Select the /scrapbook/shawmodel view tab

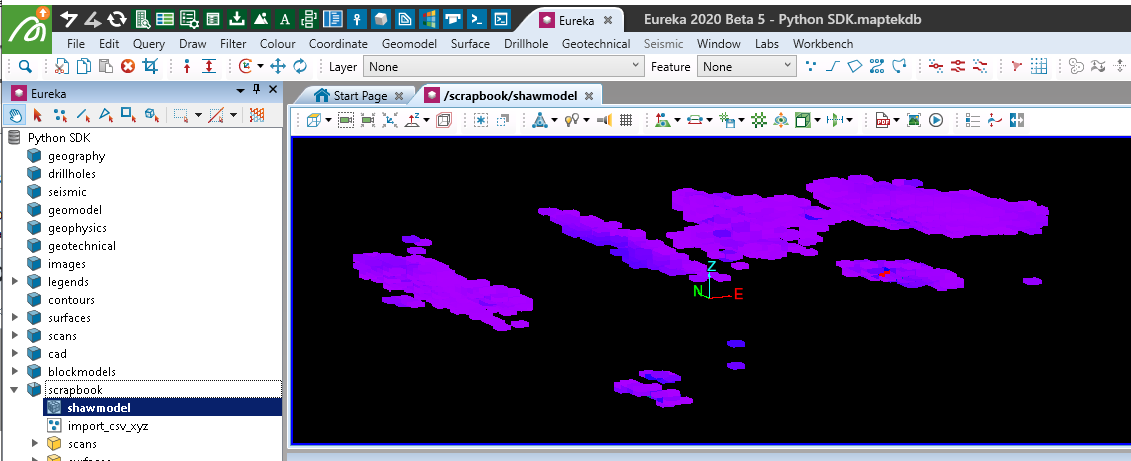point(513,95)
